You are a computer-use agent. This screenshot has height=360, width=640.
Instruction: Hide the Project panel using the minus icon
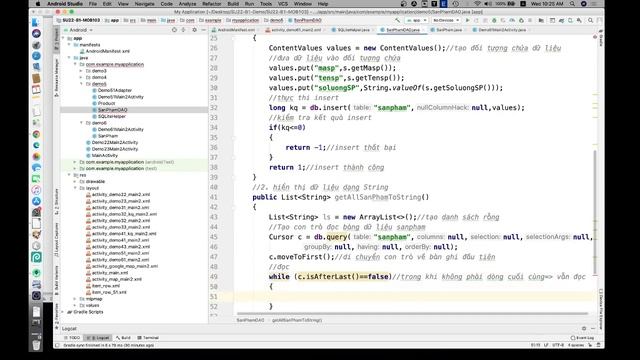tap(203, 30)
